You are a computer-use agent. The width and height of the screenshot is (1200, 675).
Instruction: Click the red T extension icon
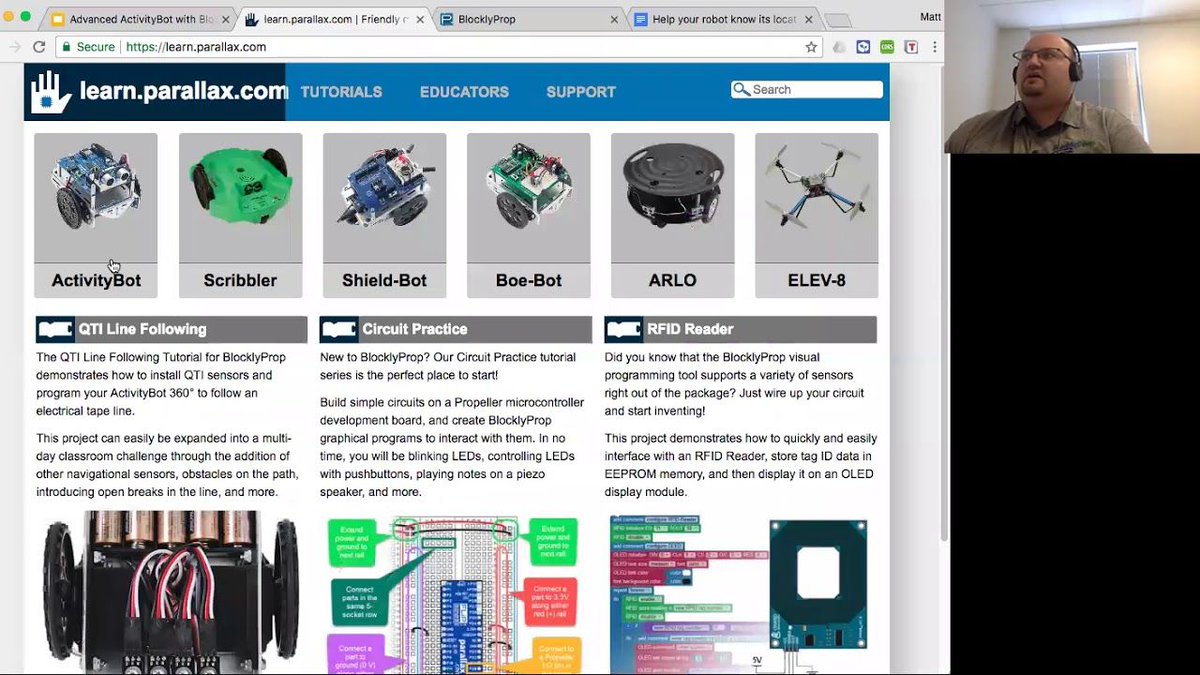[911, 46]
